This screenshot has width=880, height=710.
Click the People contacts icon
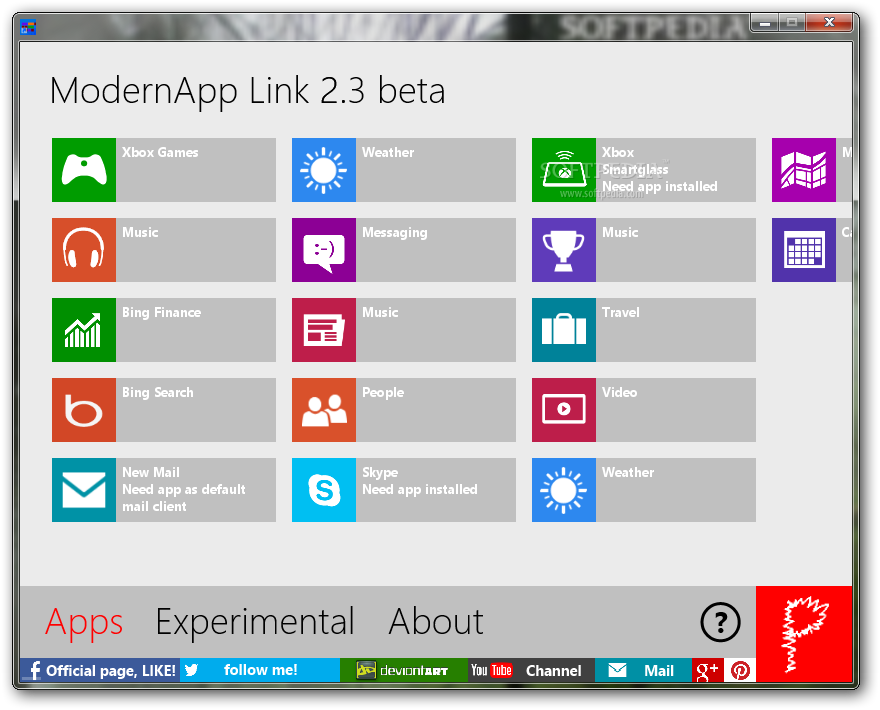(324, 410)
